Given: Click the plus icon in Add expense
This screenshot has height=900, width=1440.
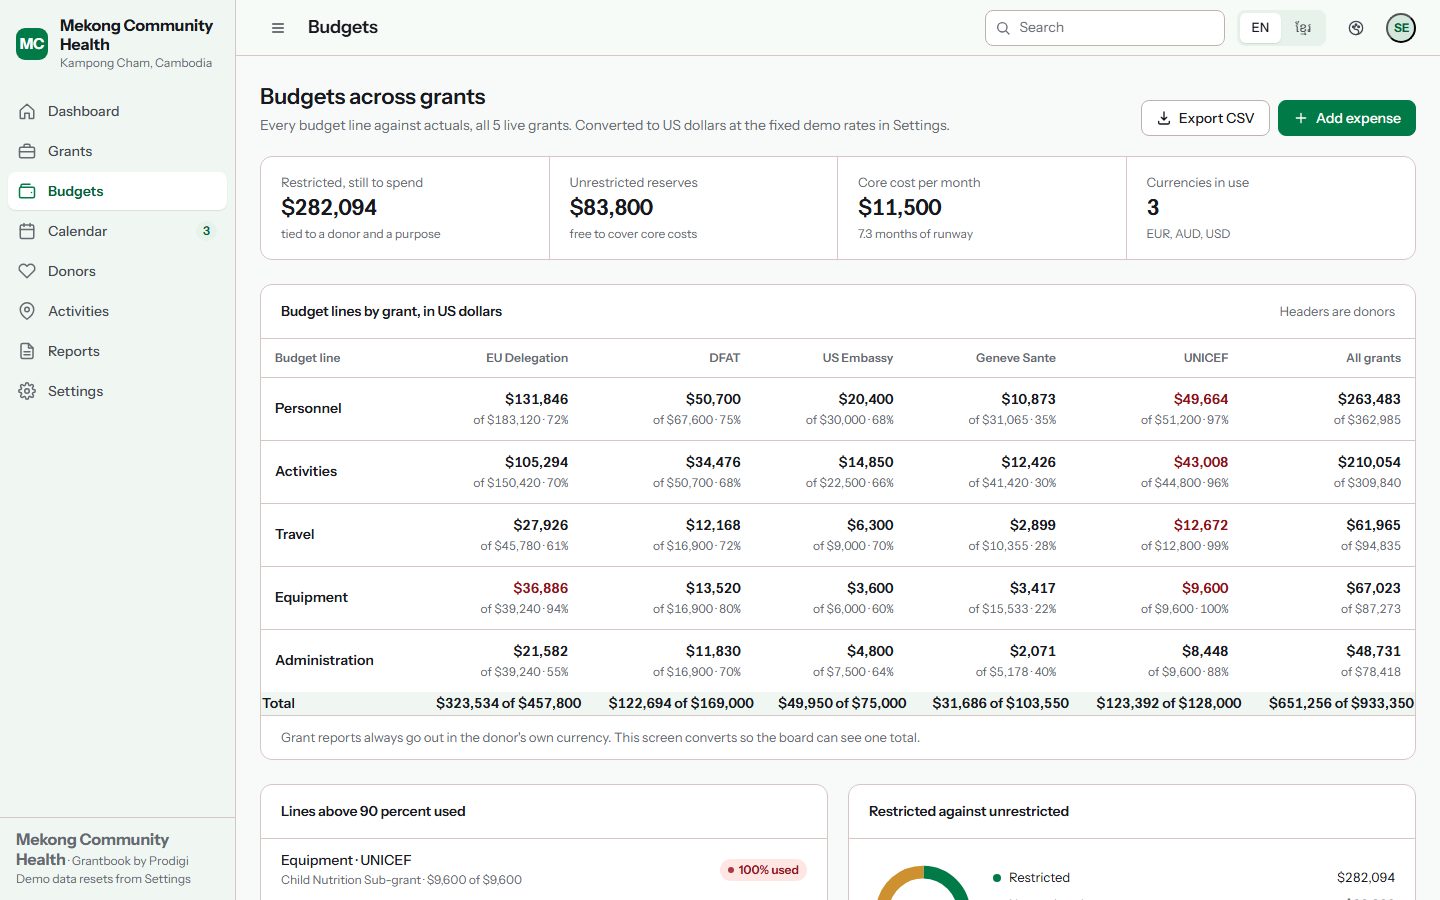Looking at the screenshot, I should [x=1301, y=118].
